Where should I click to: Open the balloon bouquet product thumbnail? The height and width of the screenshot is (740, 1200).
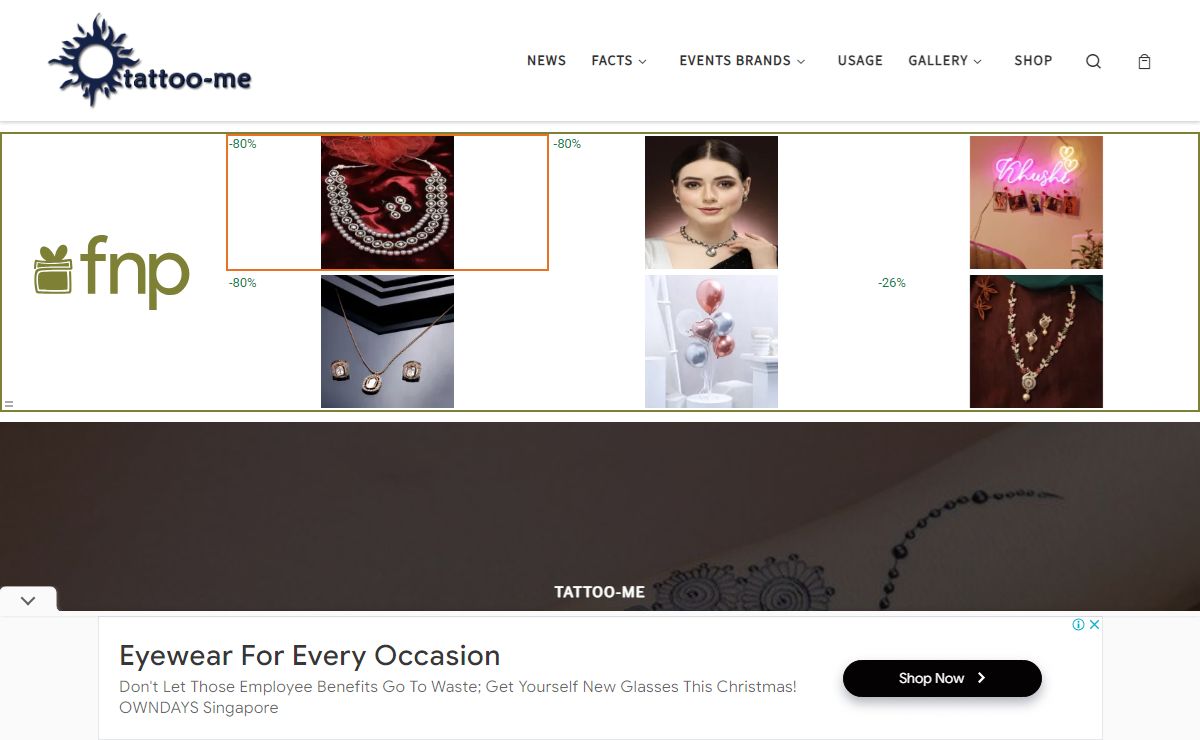[x=711, y=341]
